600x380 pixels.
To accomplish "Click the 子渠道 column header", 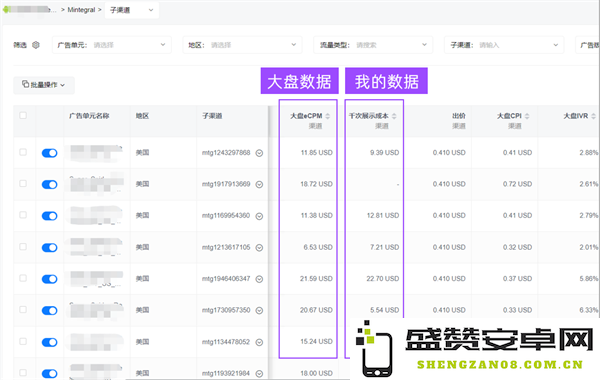I will coord(212,116).
